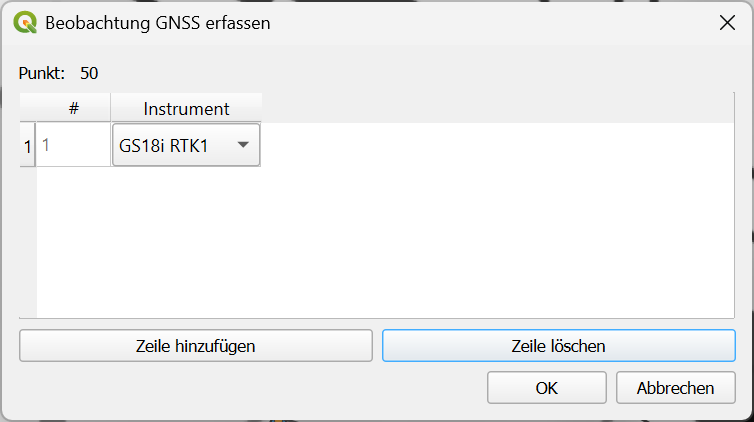Click the empty row-header strip below row 1

(x=28, y=242)
